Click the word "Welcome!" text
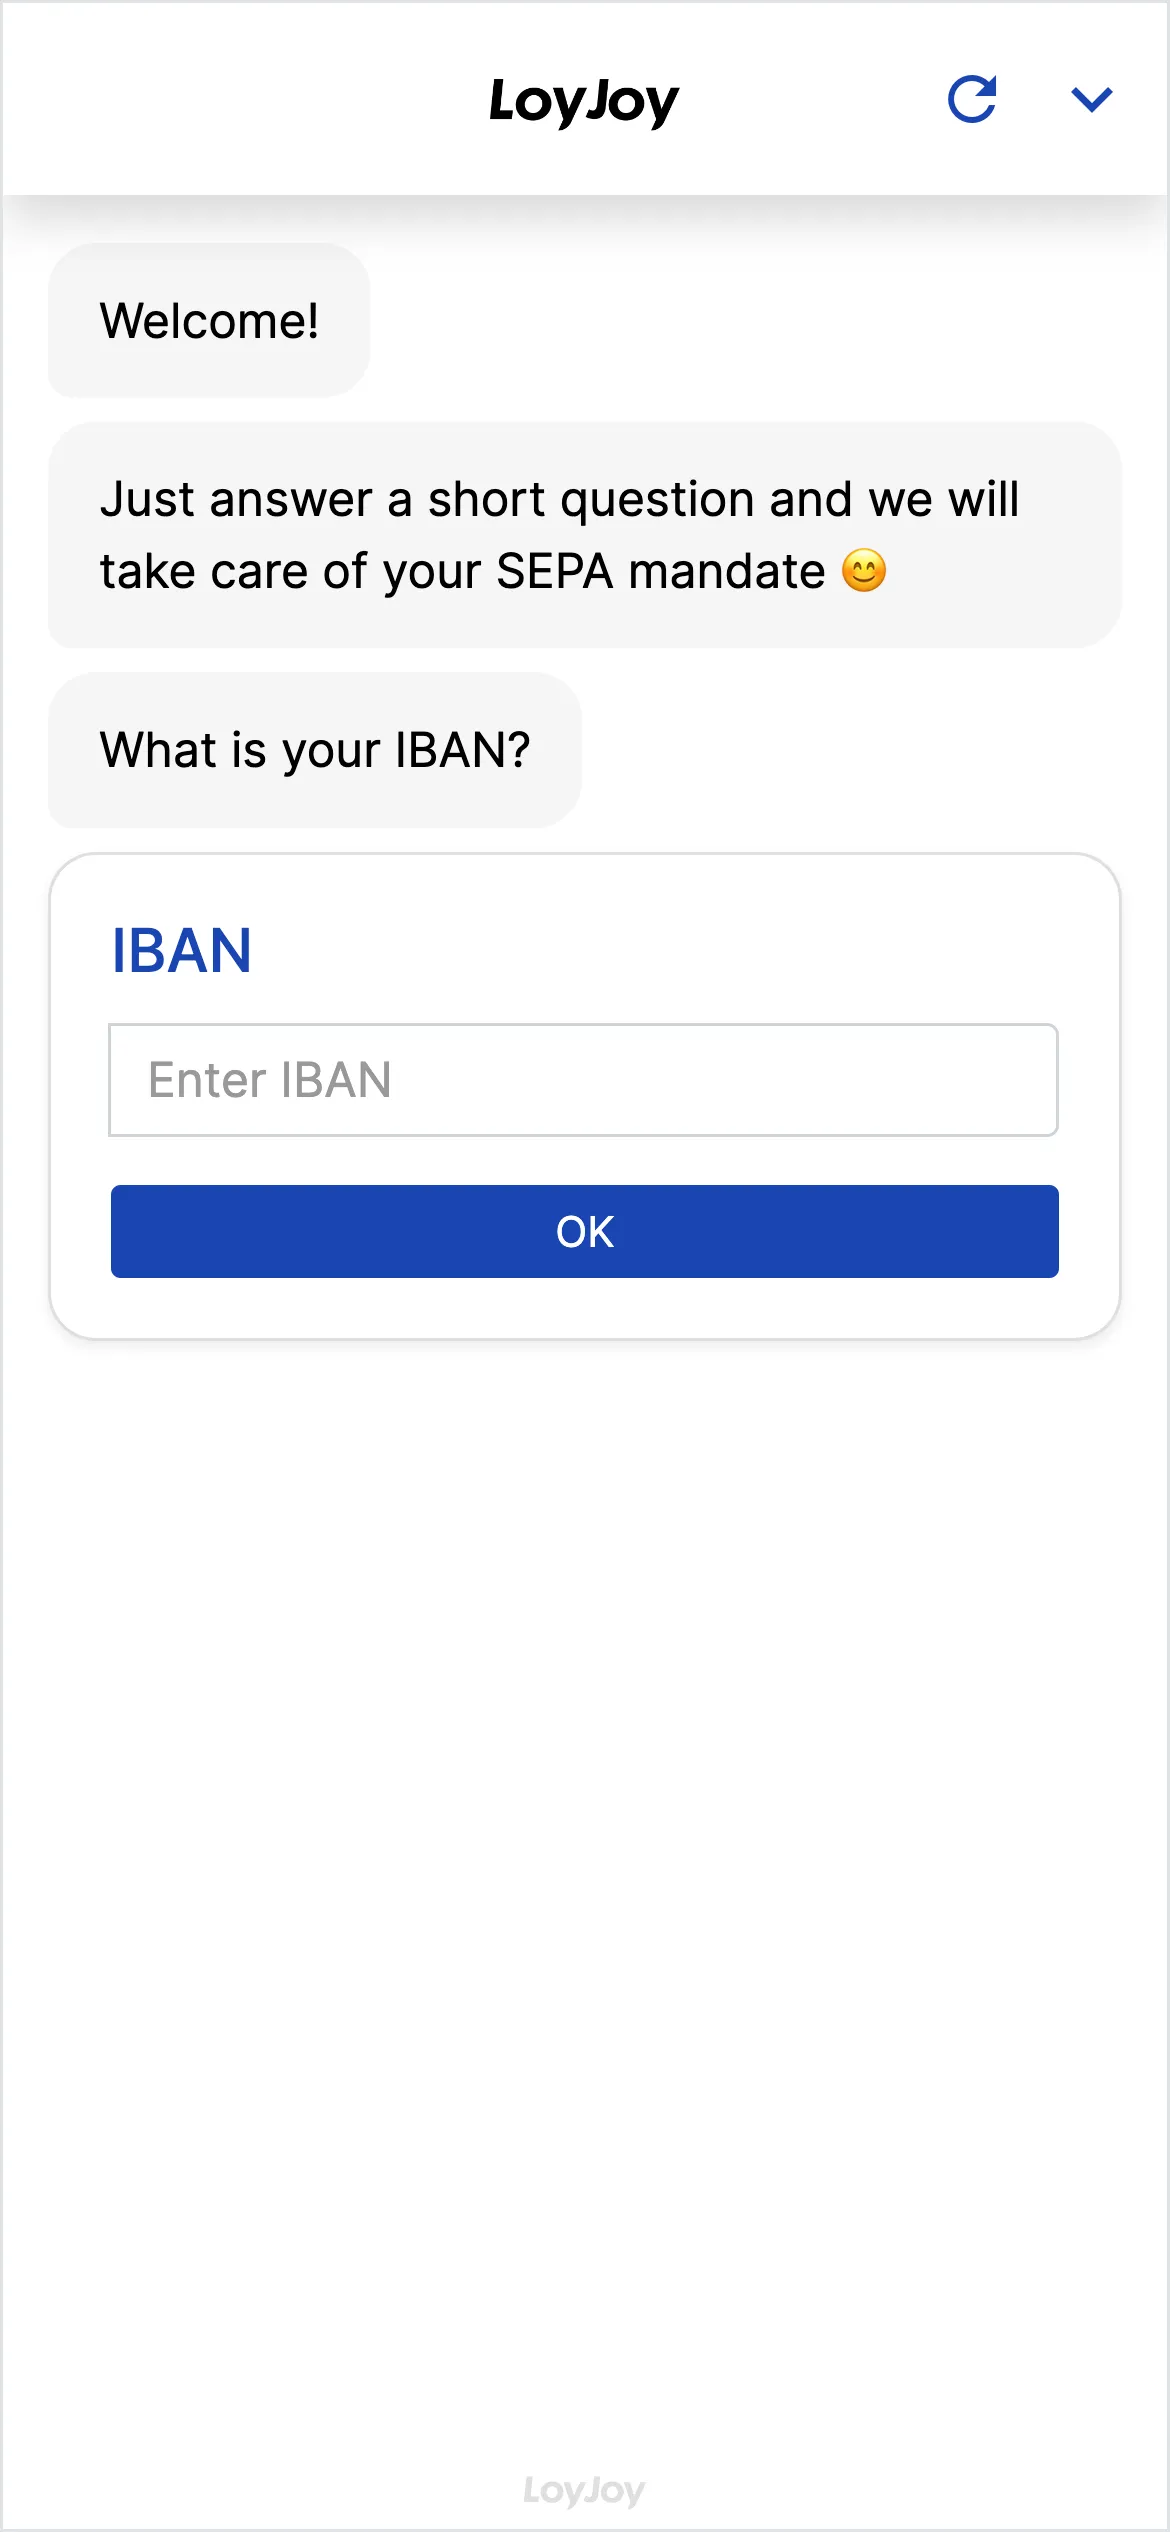1170x2532 pixels. (209, 321)
